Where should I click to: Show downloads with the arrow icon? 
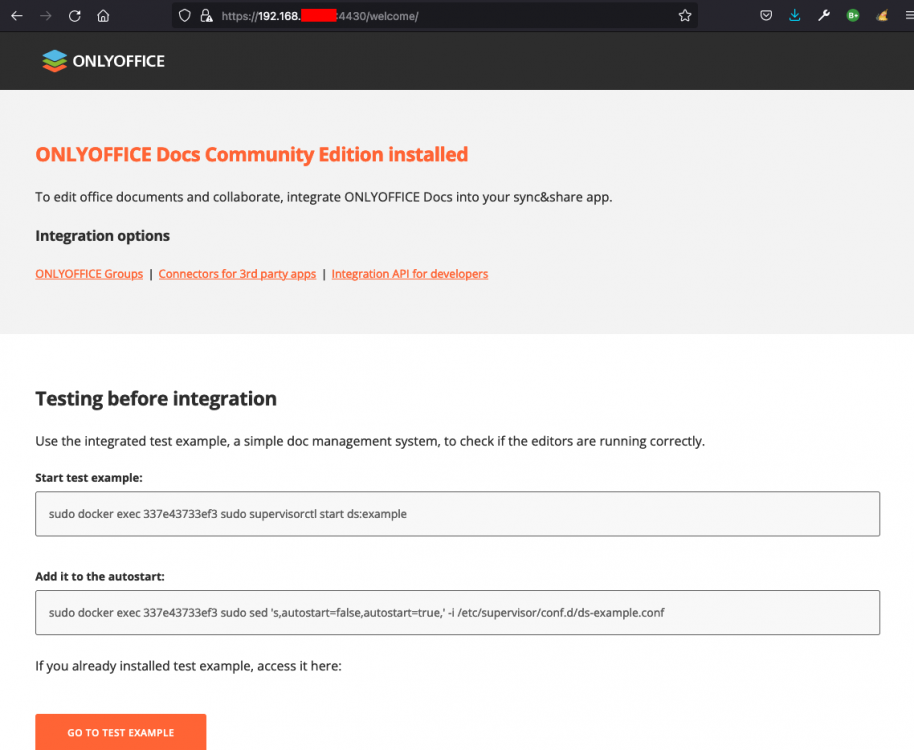click(x=795, y=16)
